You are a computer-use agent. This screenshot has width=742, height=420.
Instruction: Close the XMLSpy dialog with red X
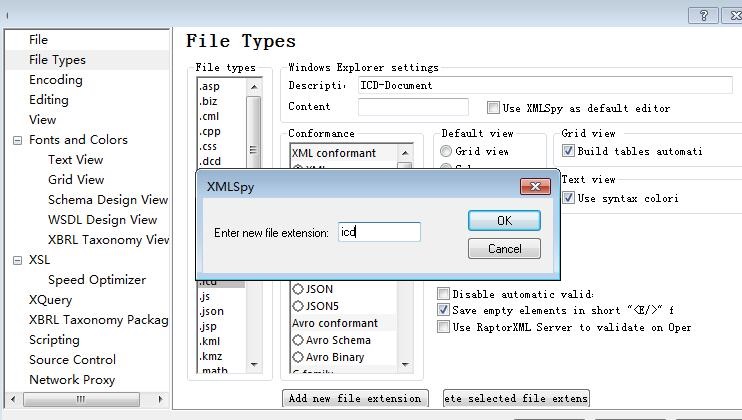535,186
